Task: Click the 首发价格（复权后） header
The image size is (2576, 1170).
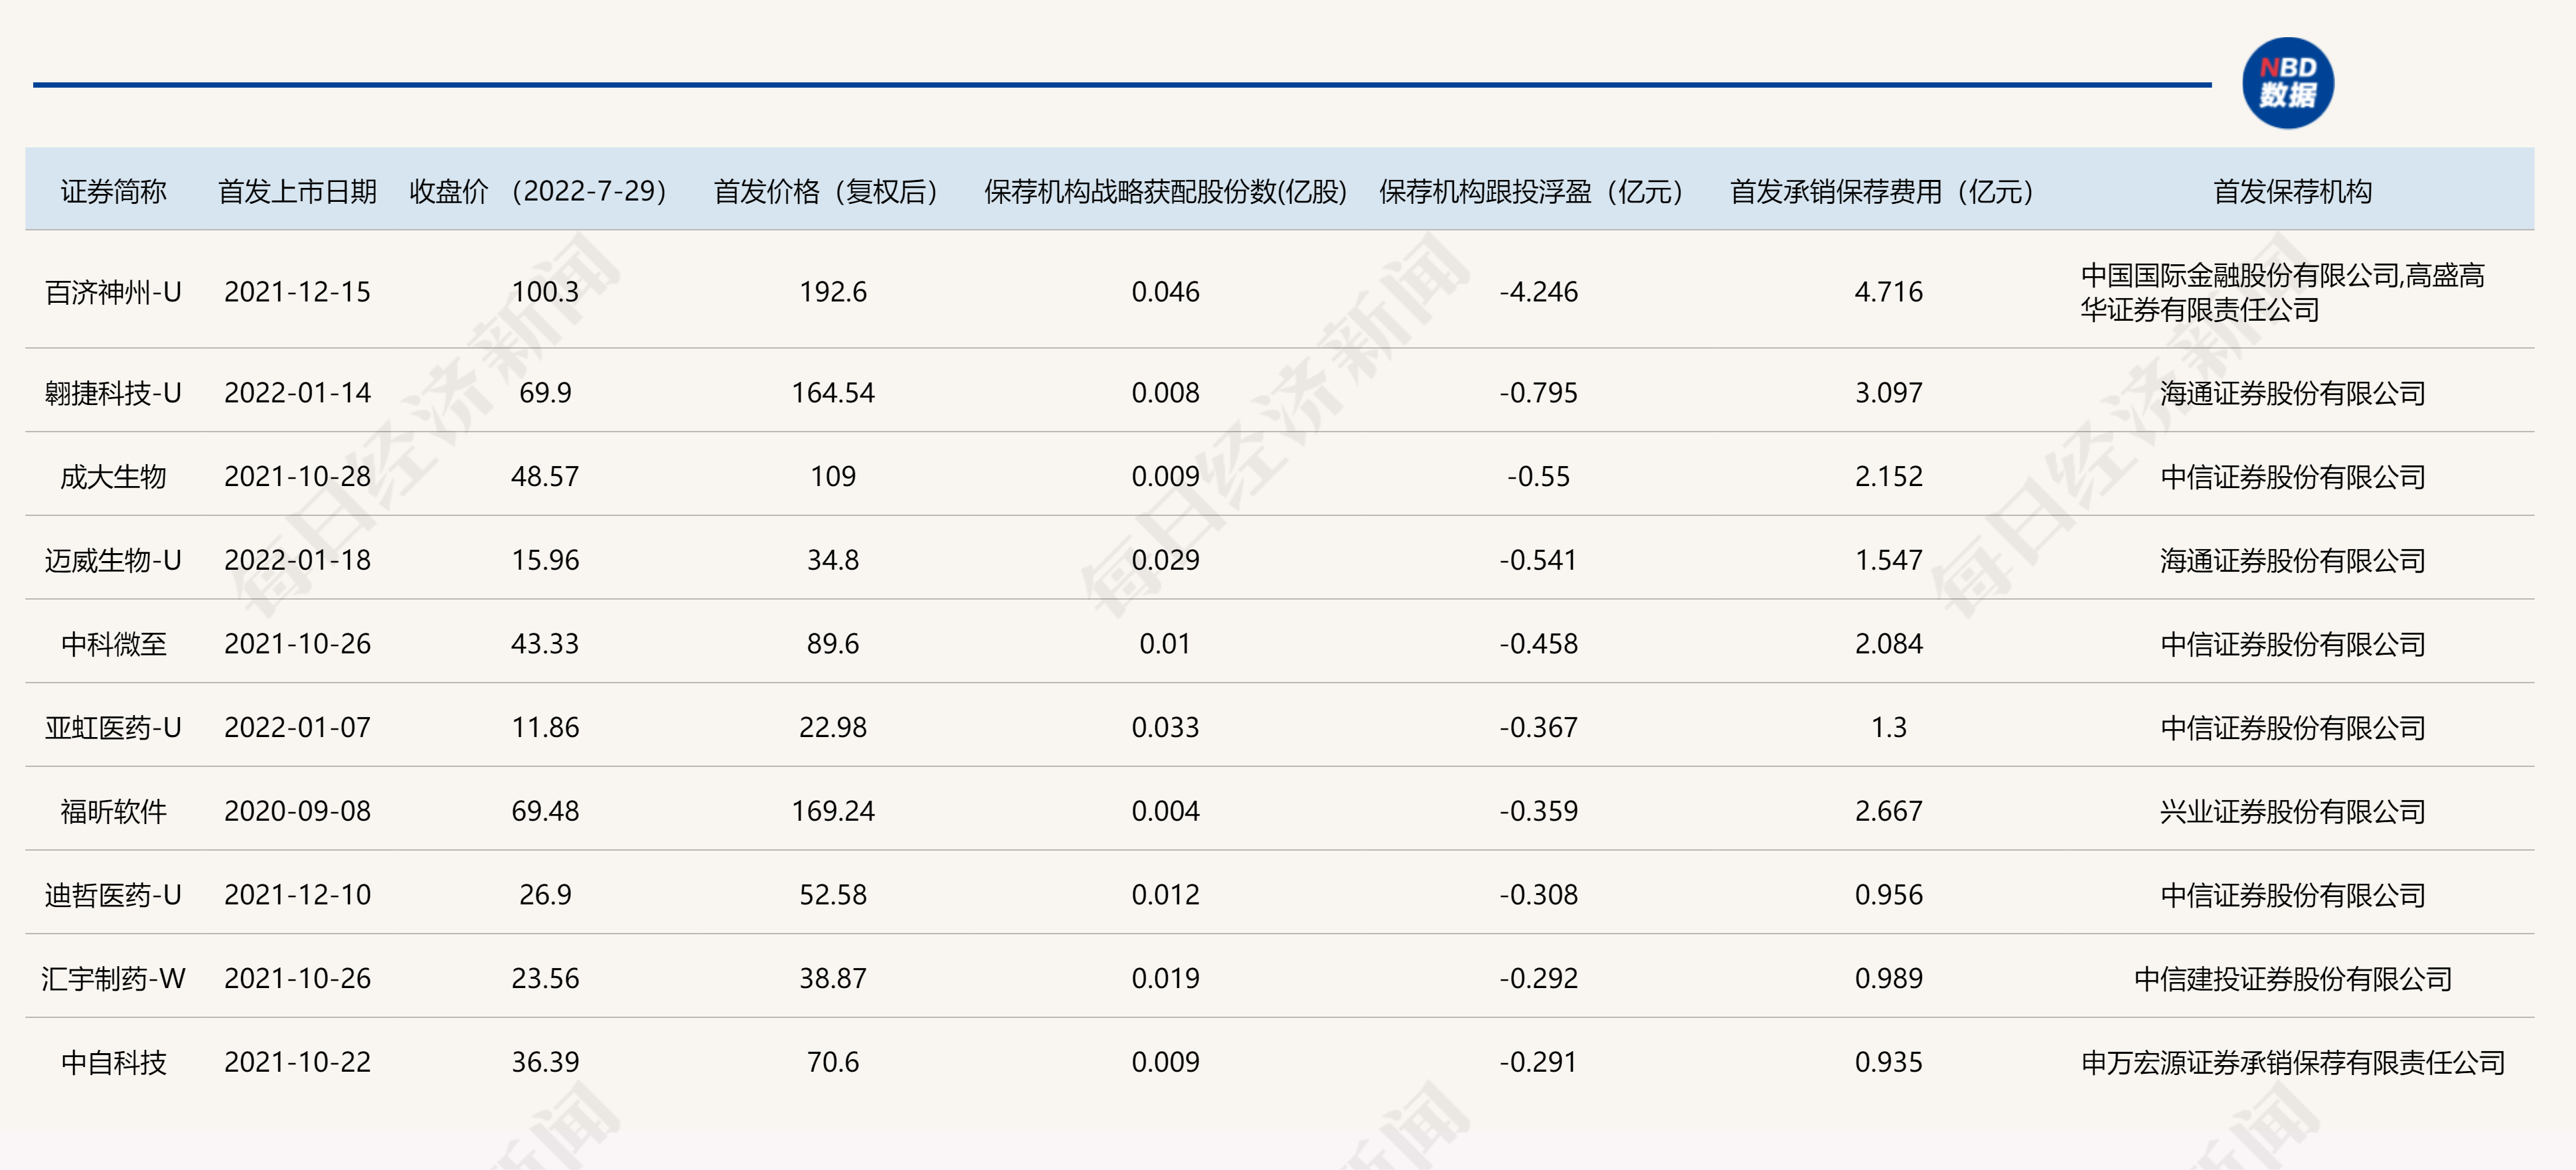Action: click(832, 191)
